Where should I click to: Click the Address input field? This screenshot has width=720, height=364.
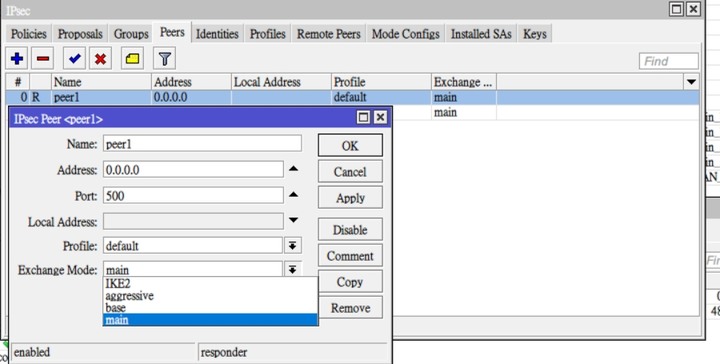click(193, 170)
